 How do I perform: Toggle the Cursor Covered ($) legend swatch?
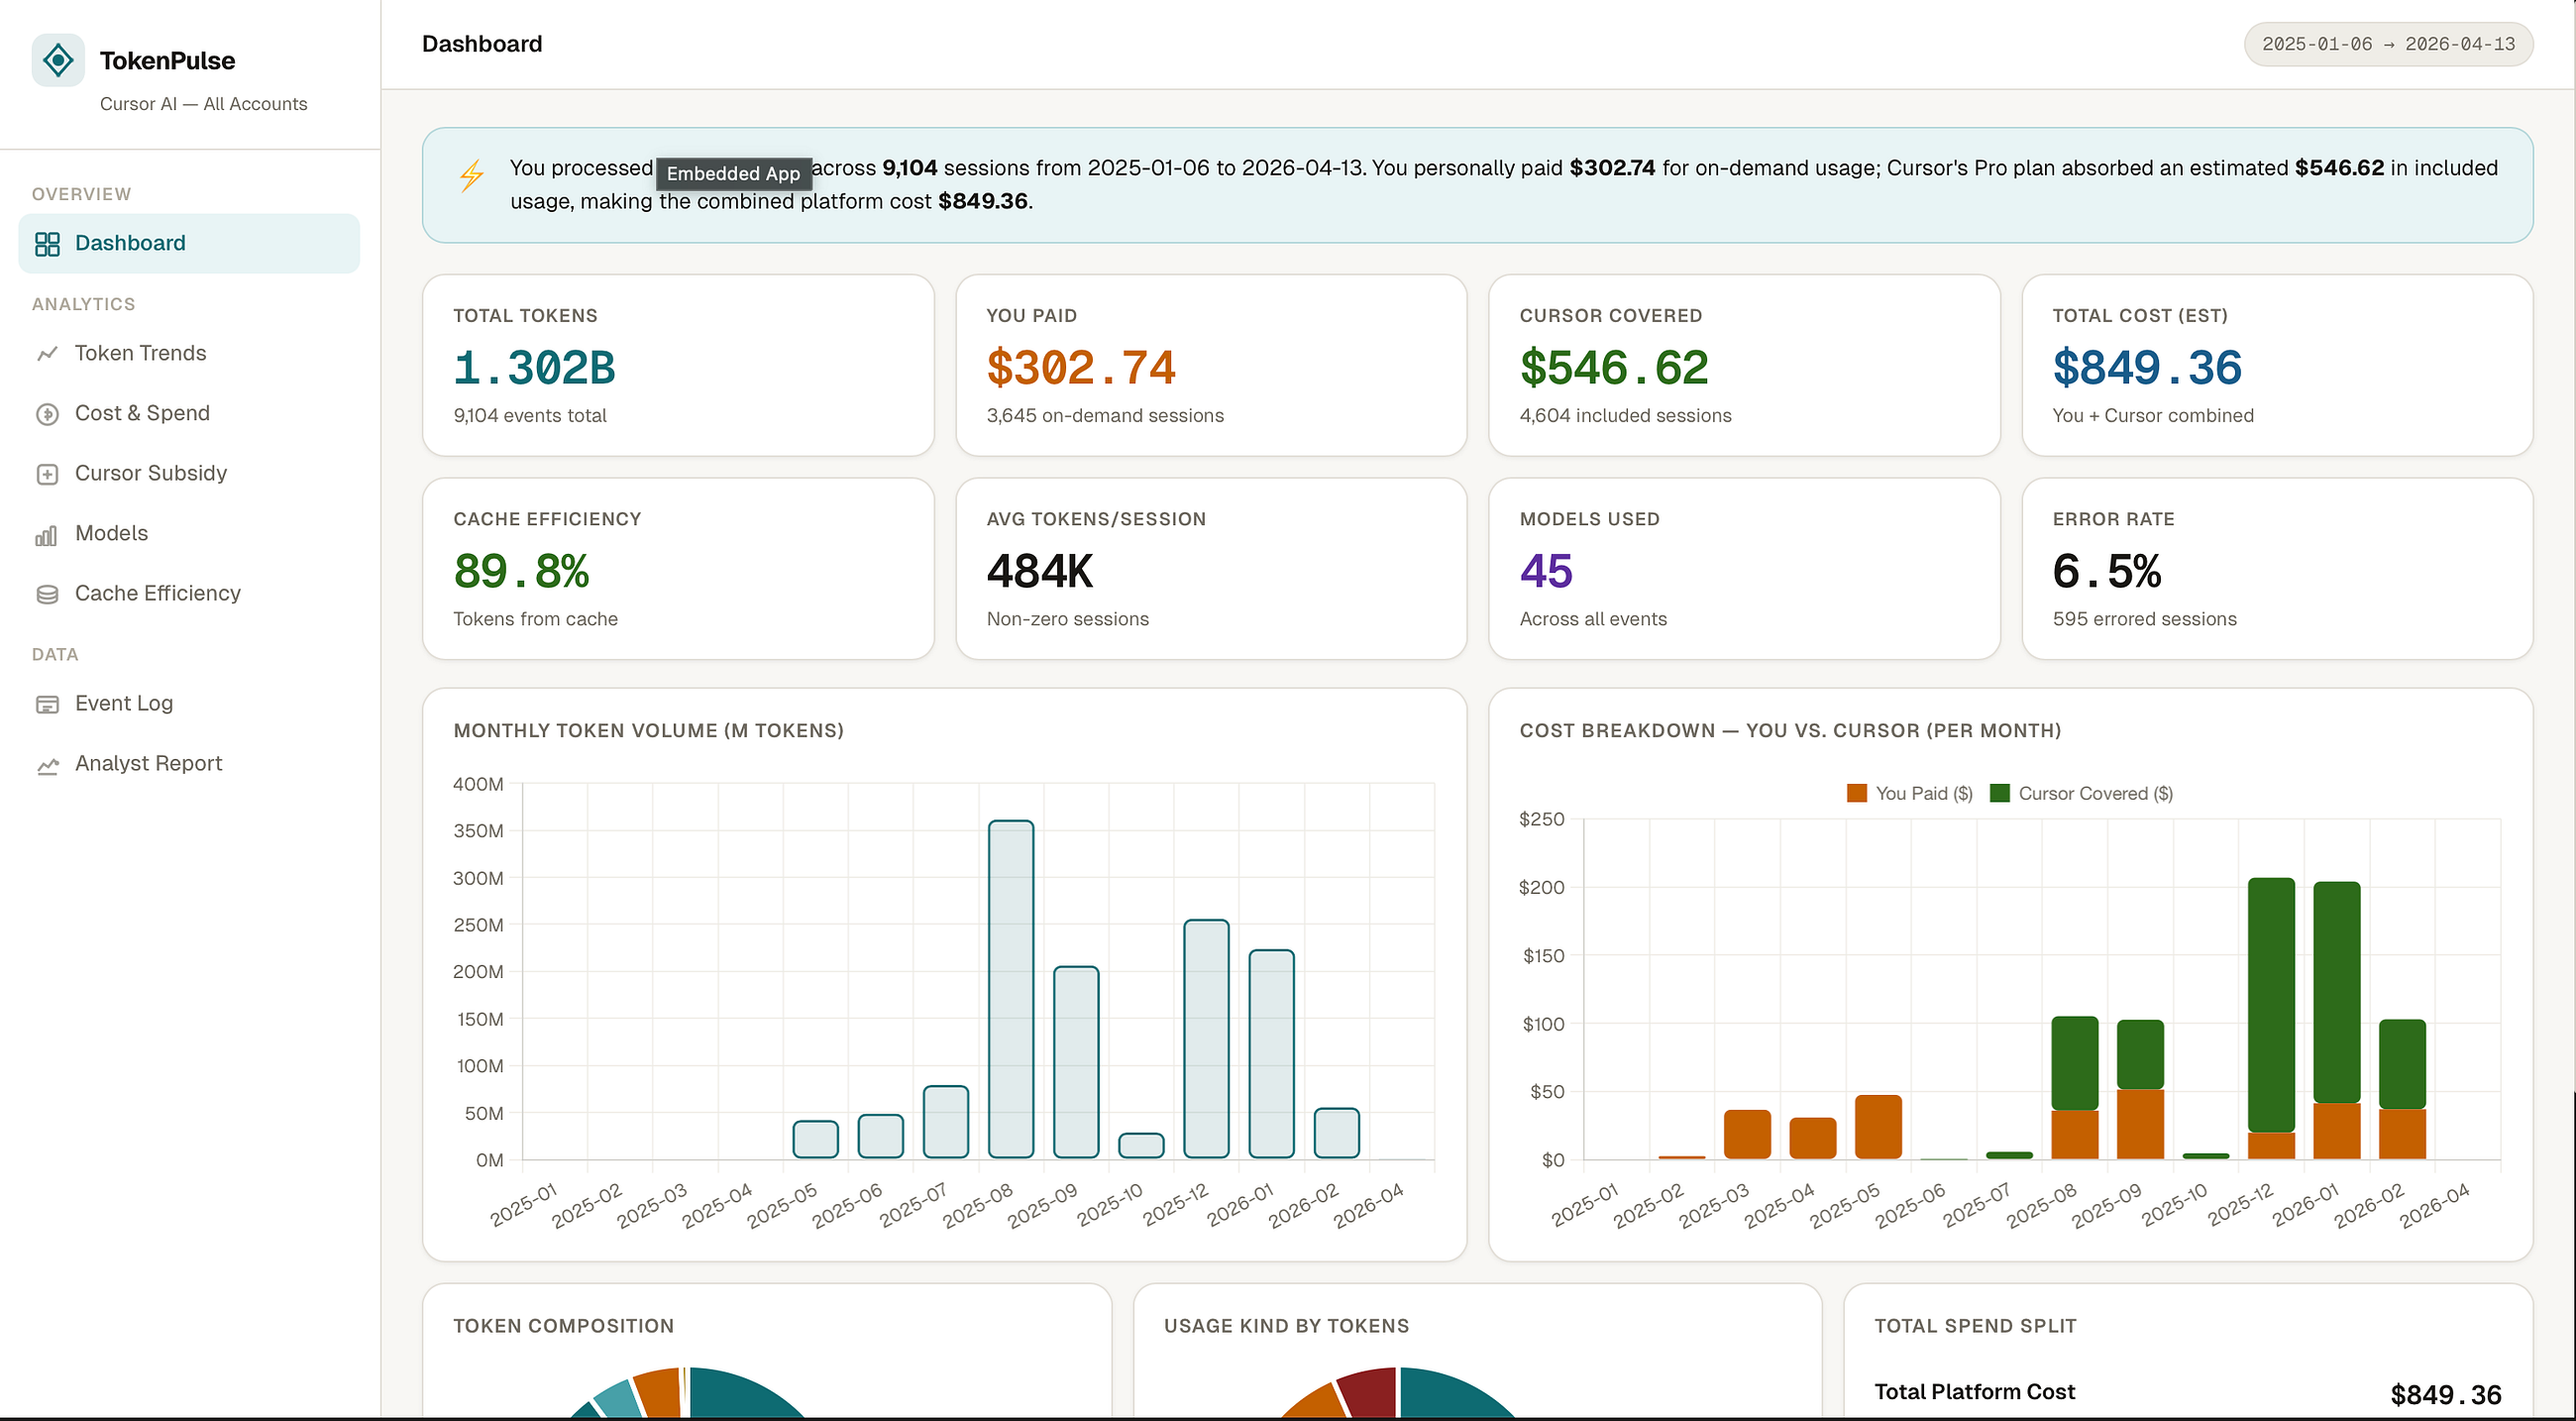click(x=2000, y=793)
